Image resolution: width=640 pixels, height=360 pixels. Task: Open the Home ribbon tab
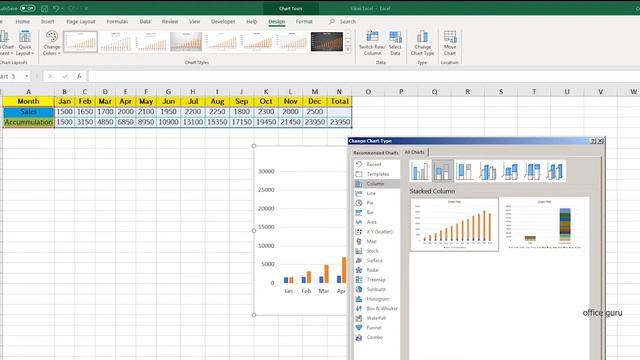point(22,21)
